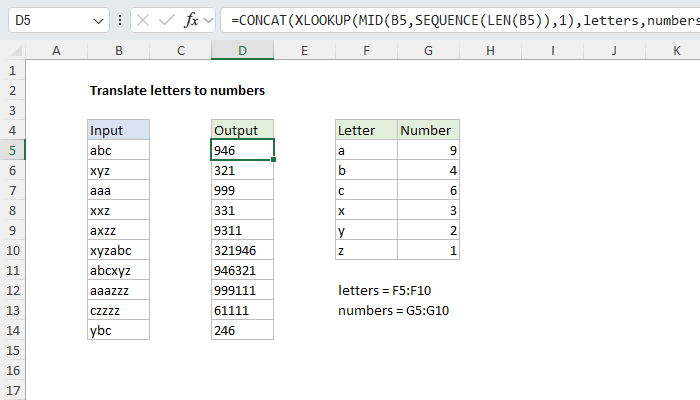Viewport: 700px width, 400px height.
Task: Select number cell 2 in lookup table
Action: 429,230
